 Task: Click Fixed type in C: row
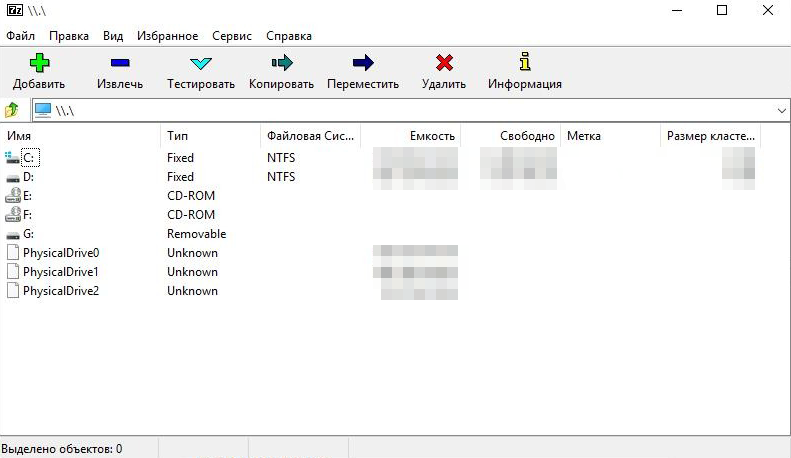click(x=181, y=158)
